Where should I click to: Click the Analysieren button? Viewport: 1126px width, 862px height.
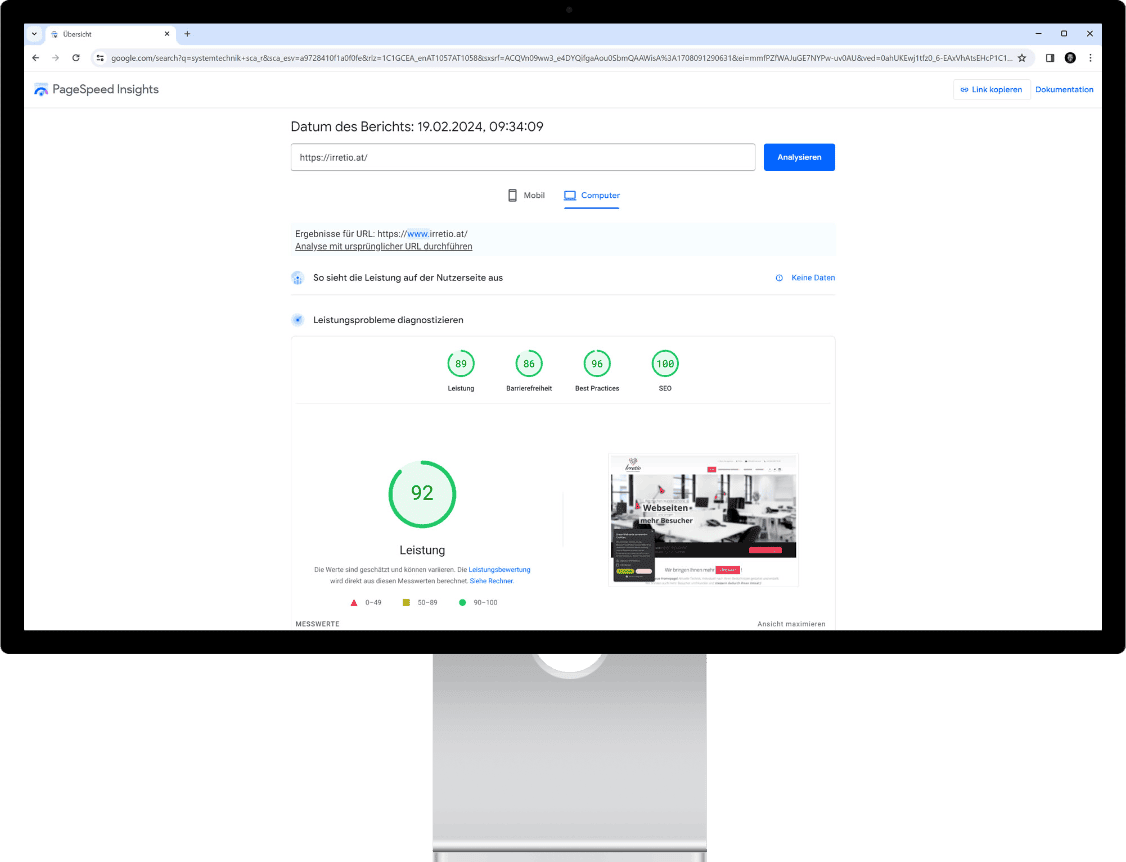[x=799, y=157]
